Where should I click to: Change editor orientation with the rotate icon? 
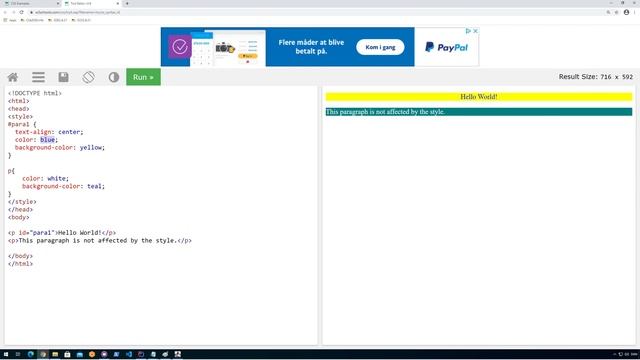pos(89,77)
